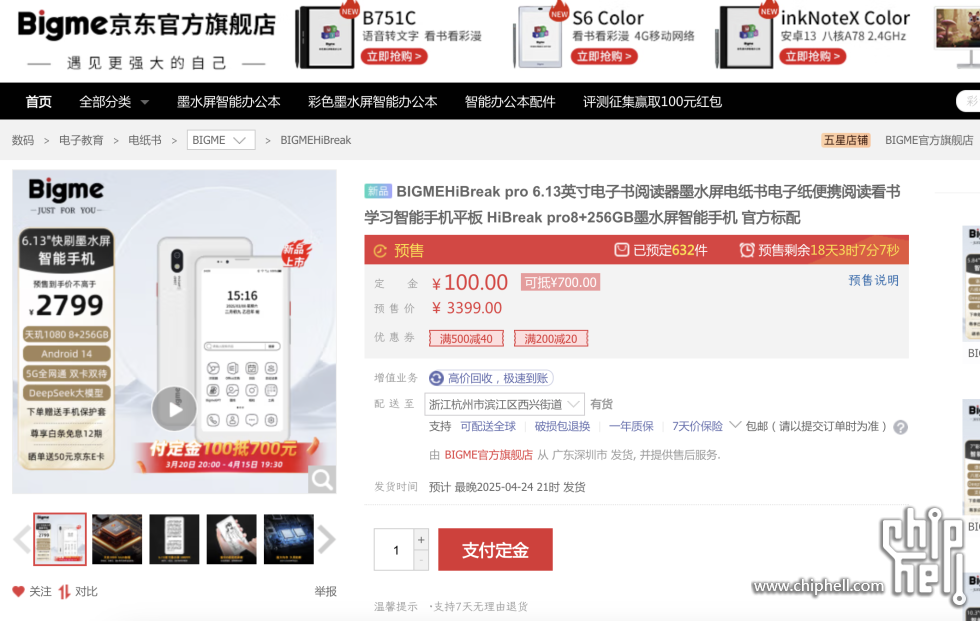Open the delivery address dropdown
The image size is (980, 621).
[504, 404]
